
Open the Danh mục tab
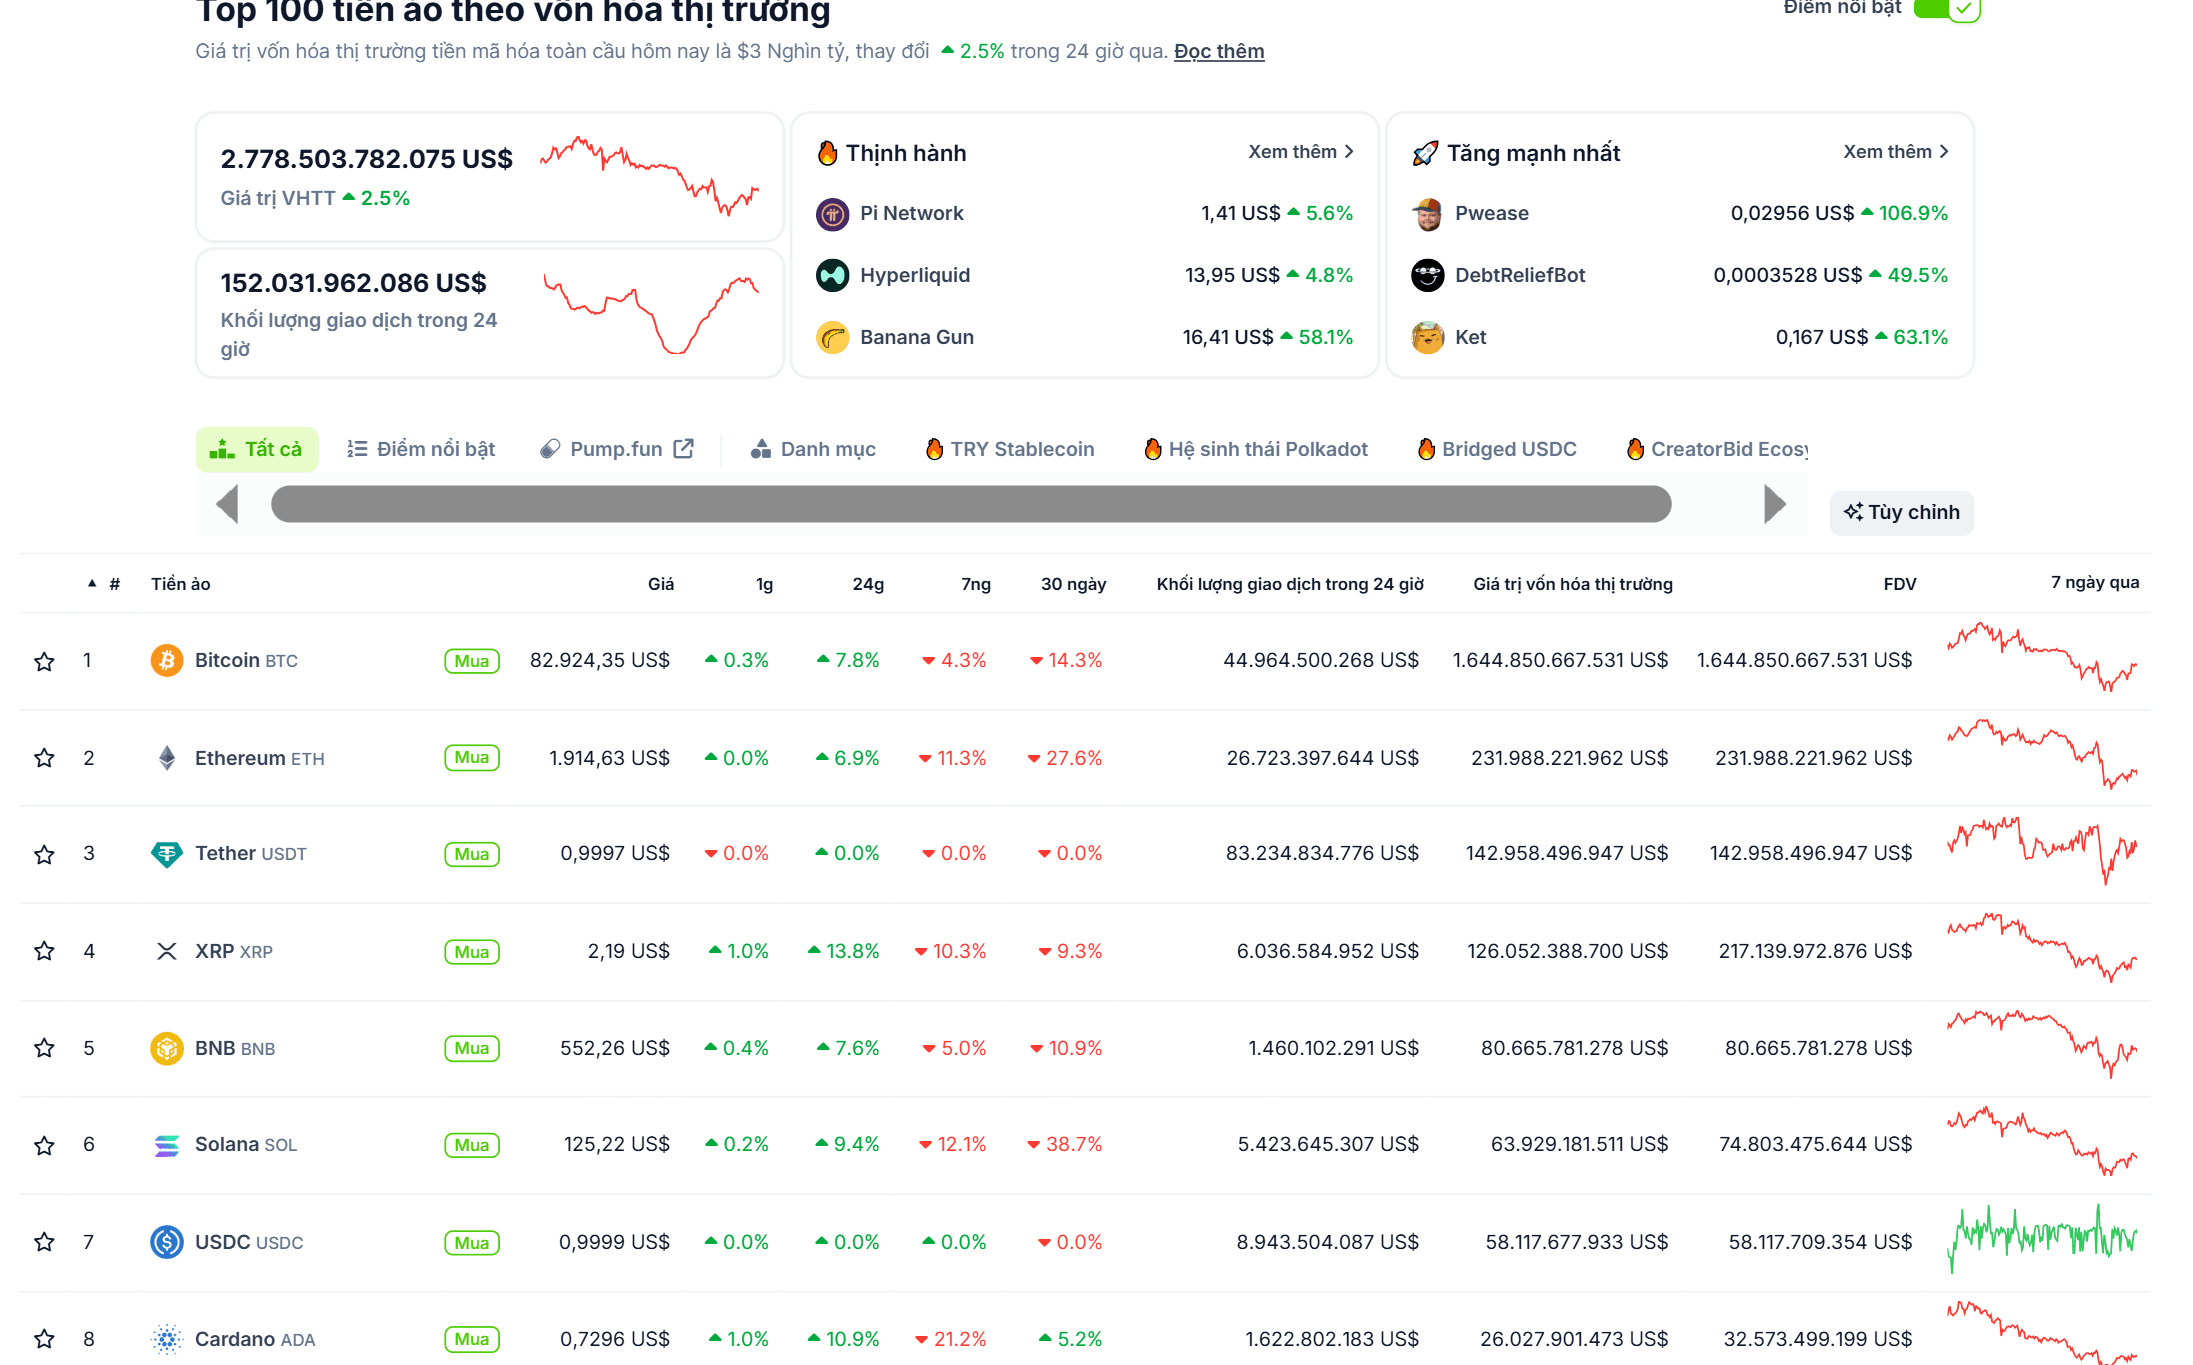coord(814,449)
